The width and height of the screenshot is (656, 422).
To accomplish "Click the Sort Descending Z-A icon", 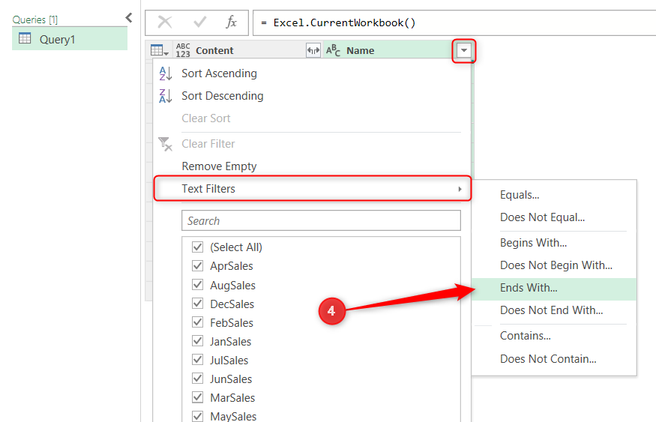I will pyautogui.click(x=165, y=96).
